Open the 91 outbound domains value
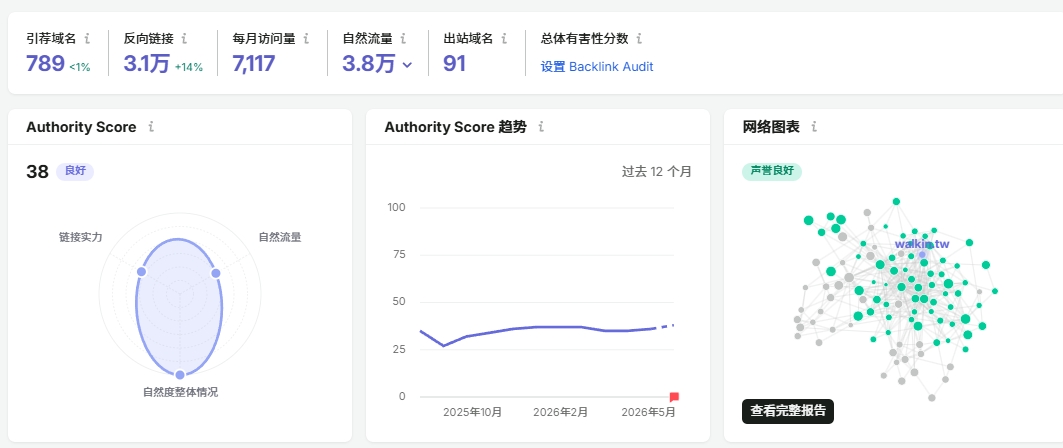This screenshot has width=1063, height=448. 454,64
